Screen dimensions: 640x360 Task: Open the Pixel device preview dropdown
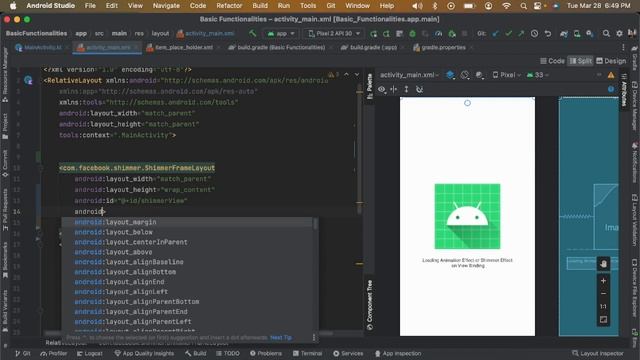tap(507, 75)
